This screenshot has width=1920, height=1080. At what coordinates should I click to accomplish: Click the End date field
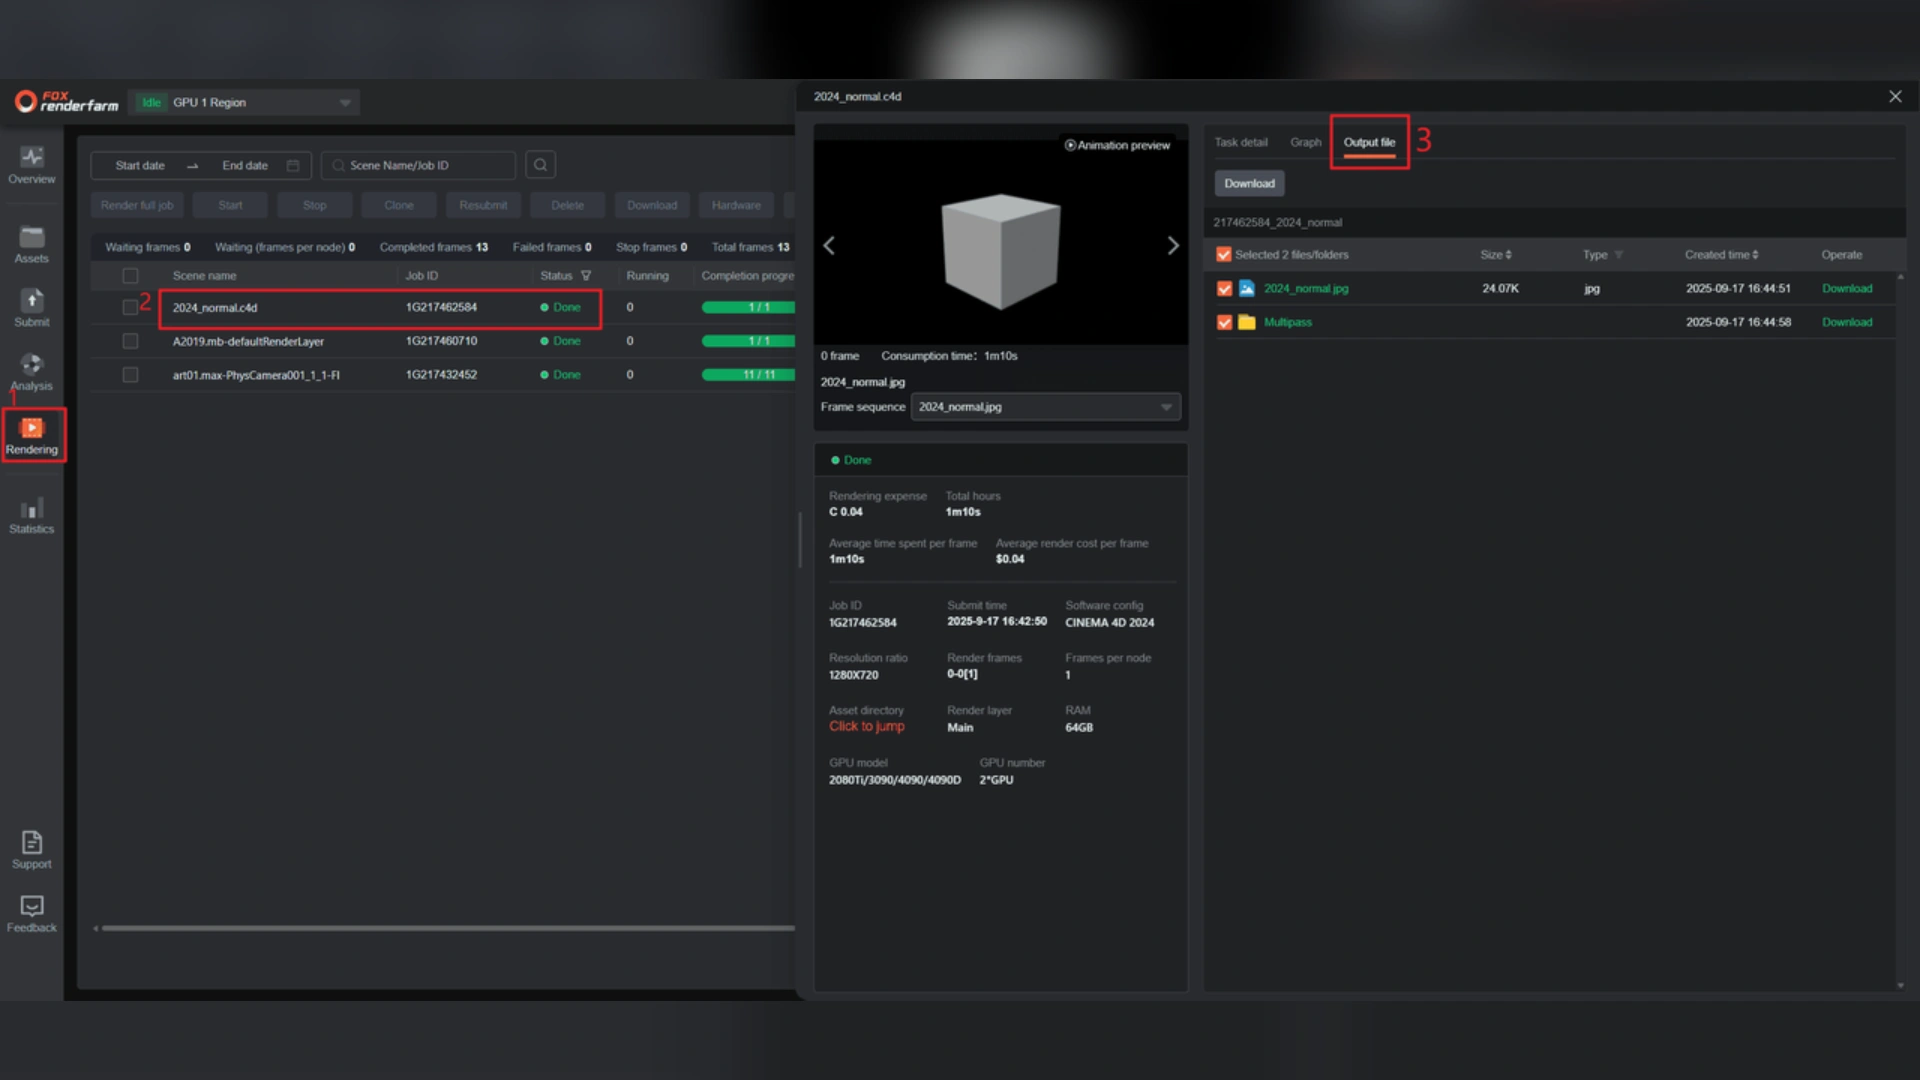point(245,166)
